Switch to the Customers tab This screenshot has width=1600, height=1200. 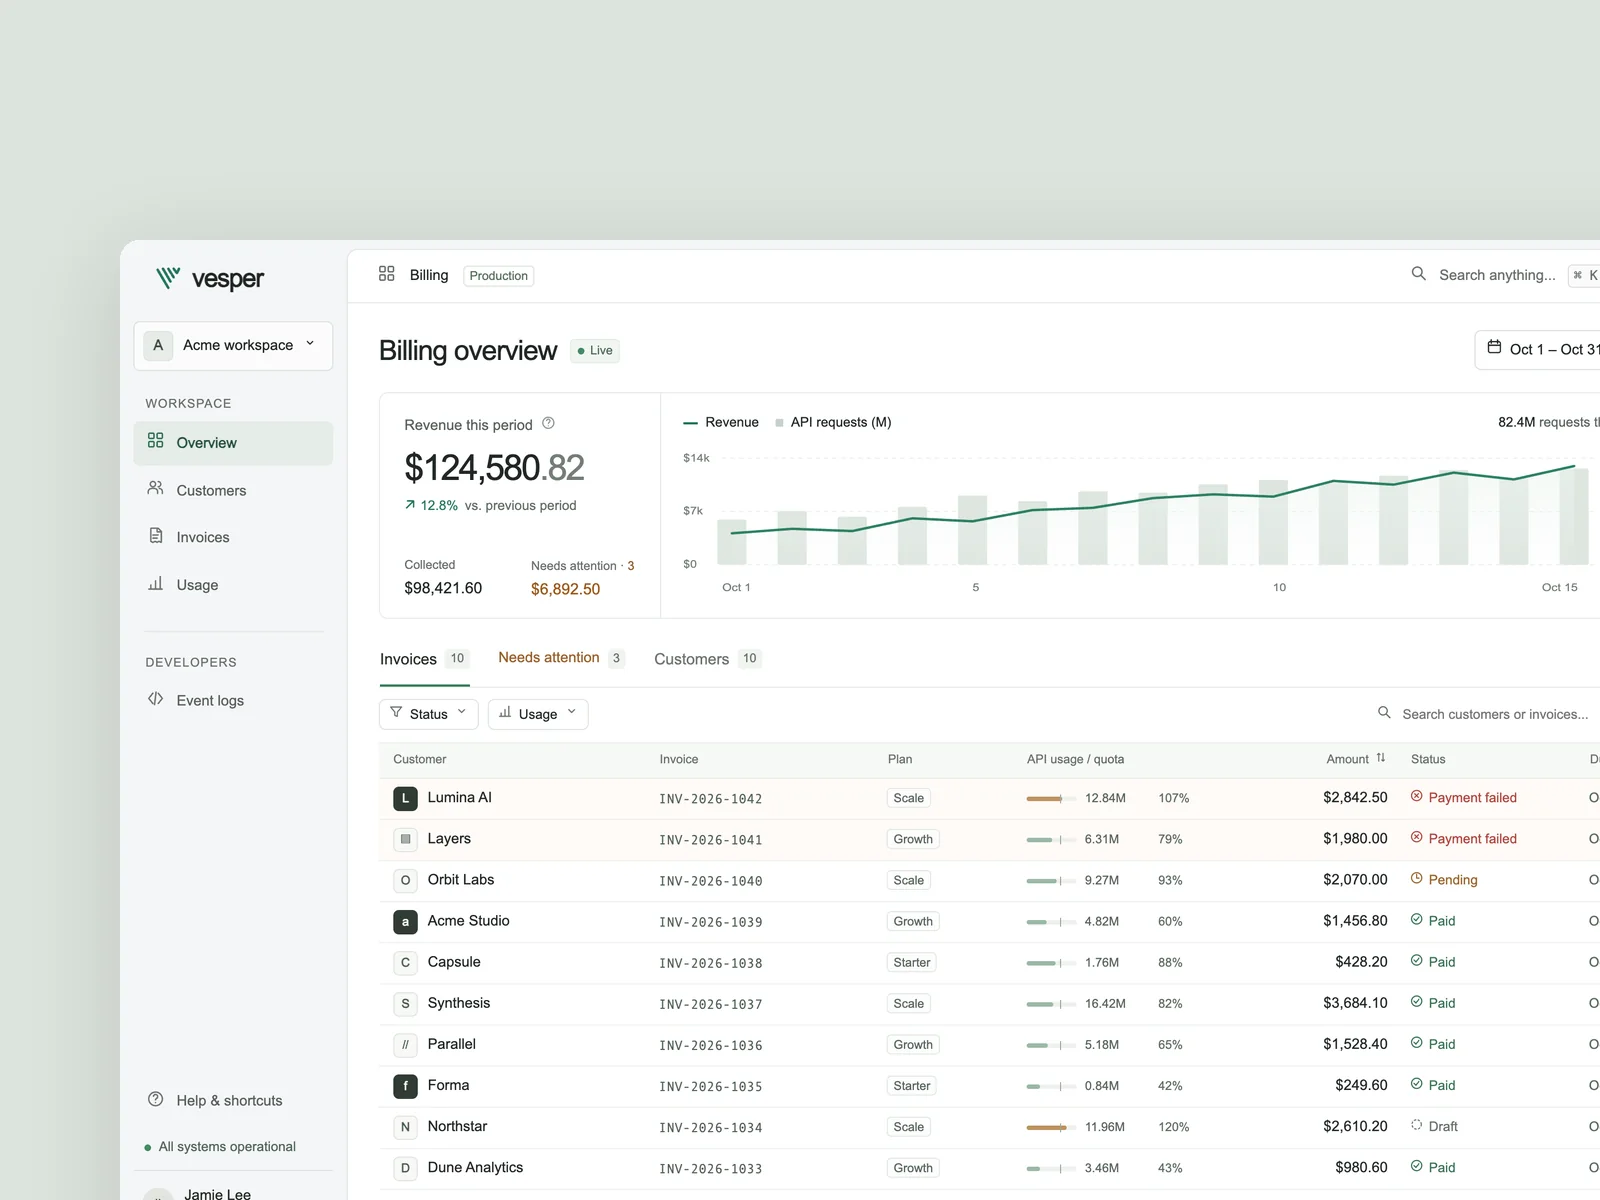[708, 659]
